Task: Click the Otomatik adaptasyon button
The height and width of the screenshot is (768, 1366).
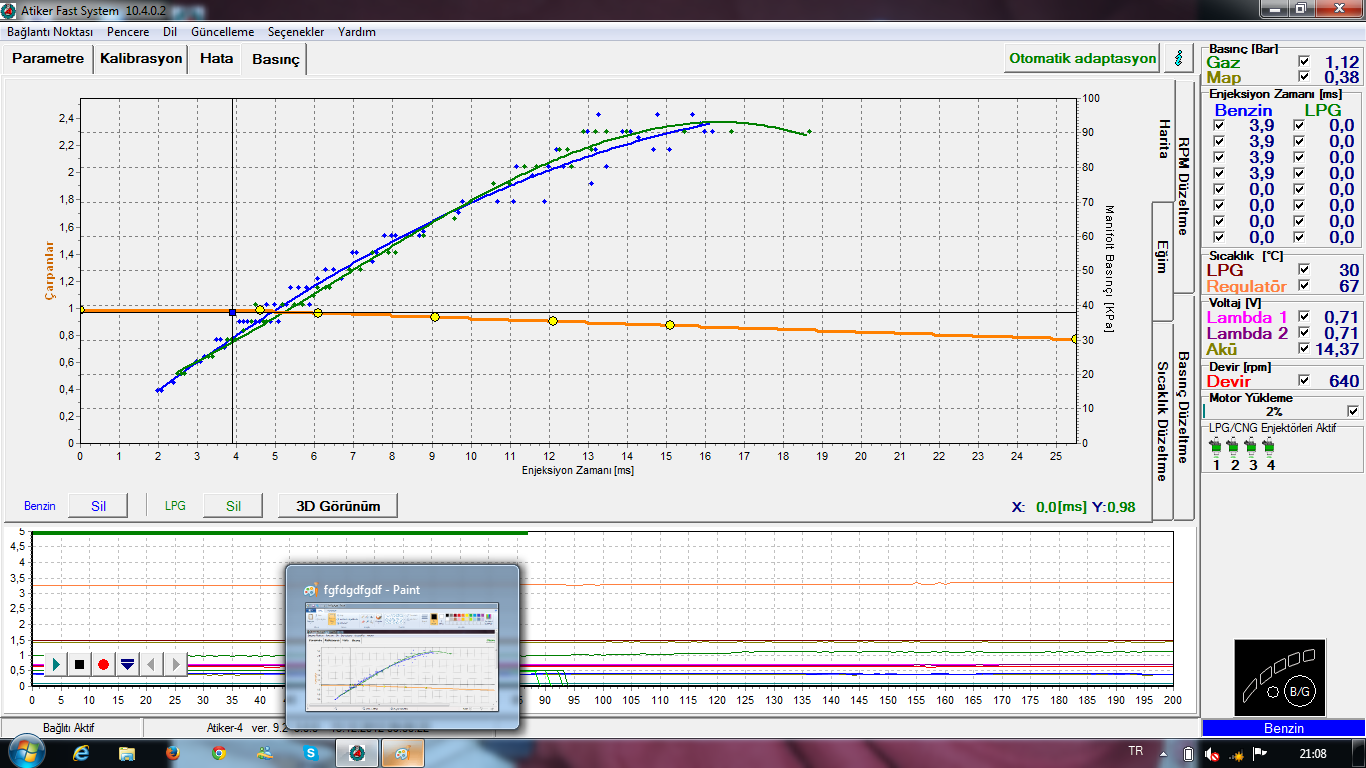Action: click(x=1082, y=58)
